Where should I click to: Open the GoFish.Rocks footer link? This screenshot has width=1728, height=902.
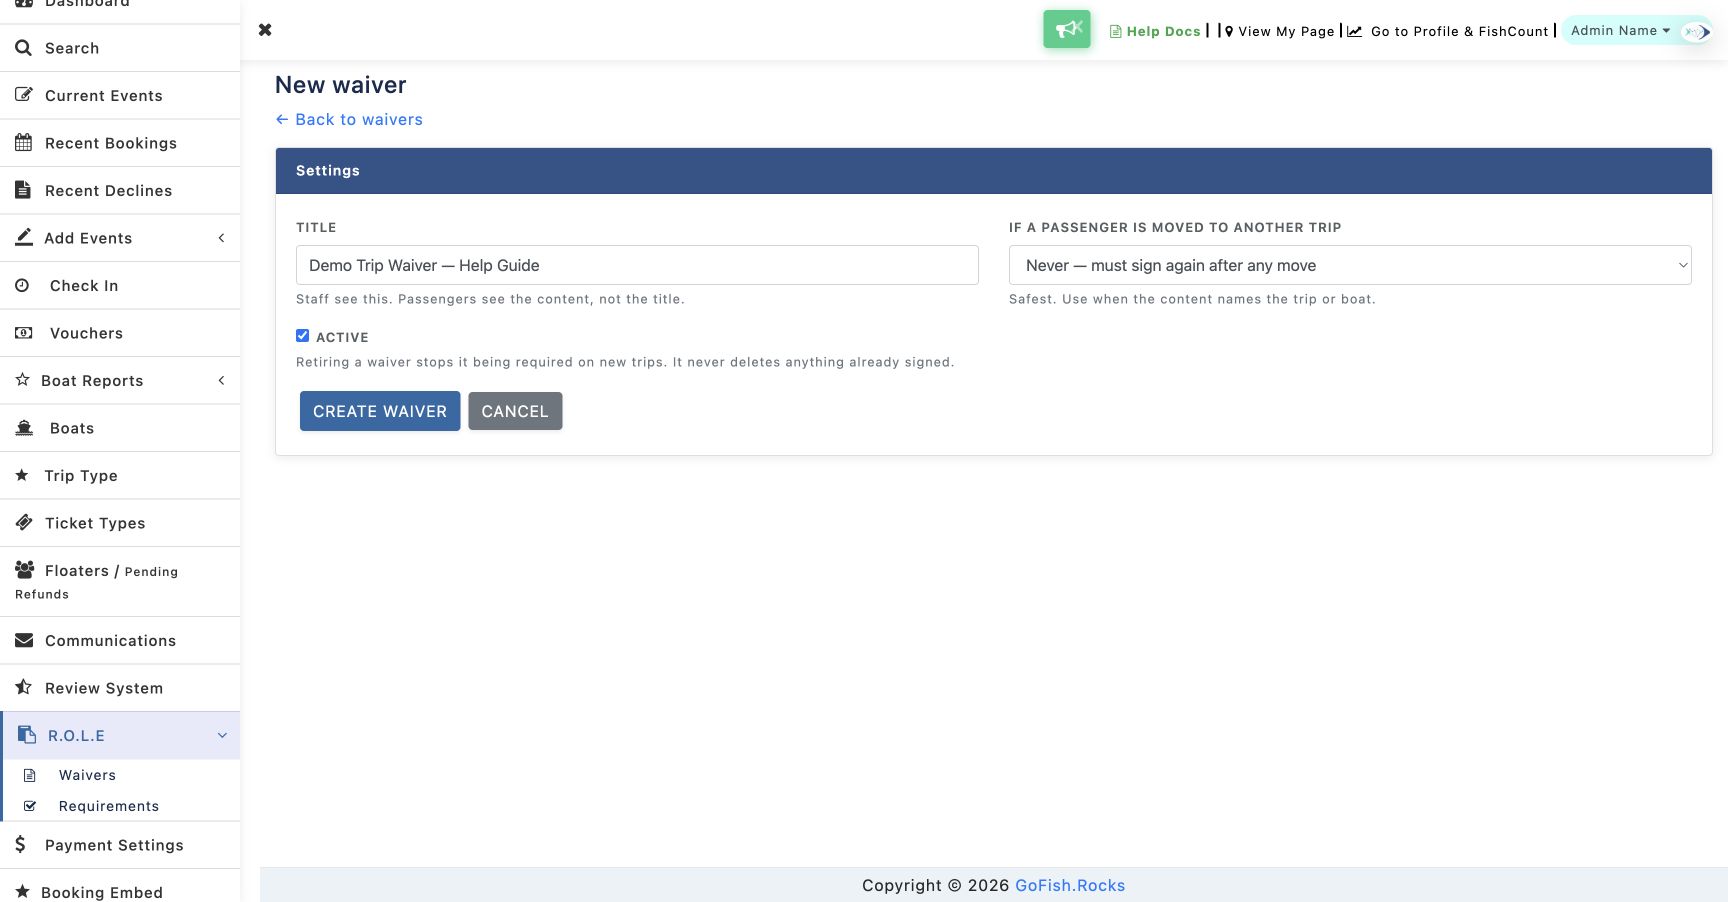(1070, 885)
